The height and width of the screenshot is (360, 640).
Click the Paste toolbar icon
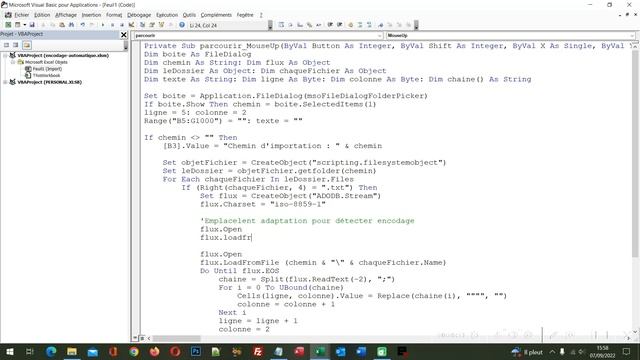click(62, 25)
